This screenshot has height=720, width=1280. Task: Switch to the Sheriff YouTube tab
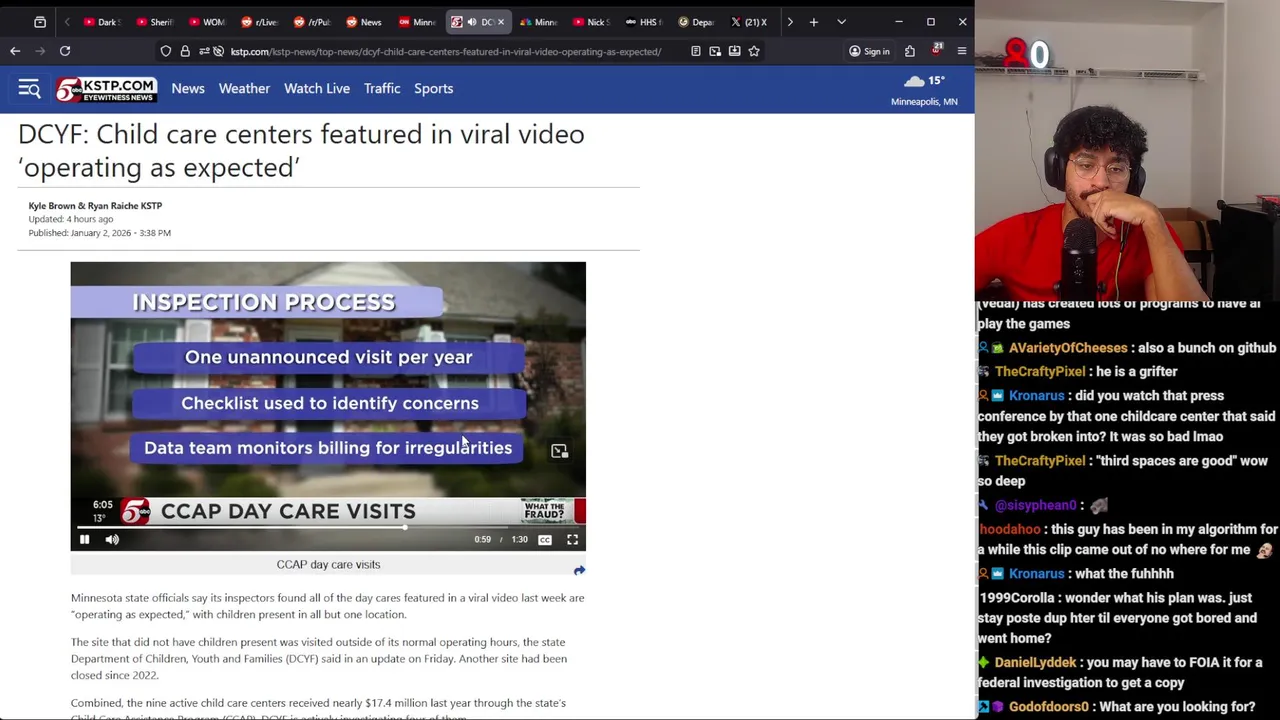pos(155,22)
